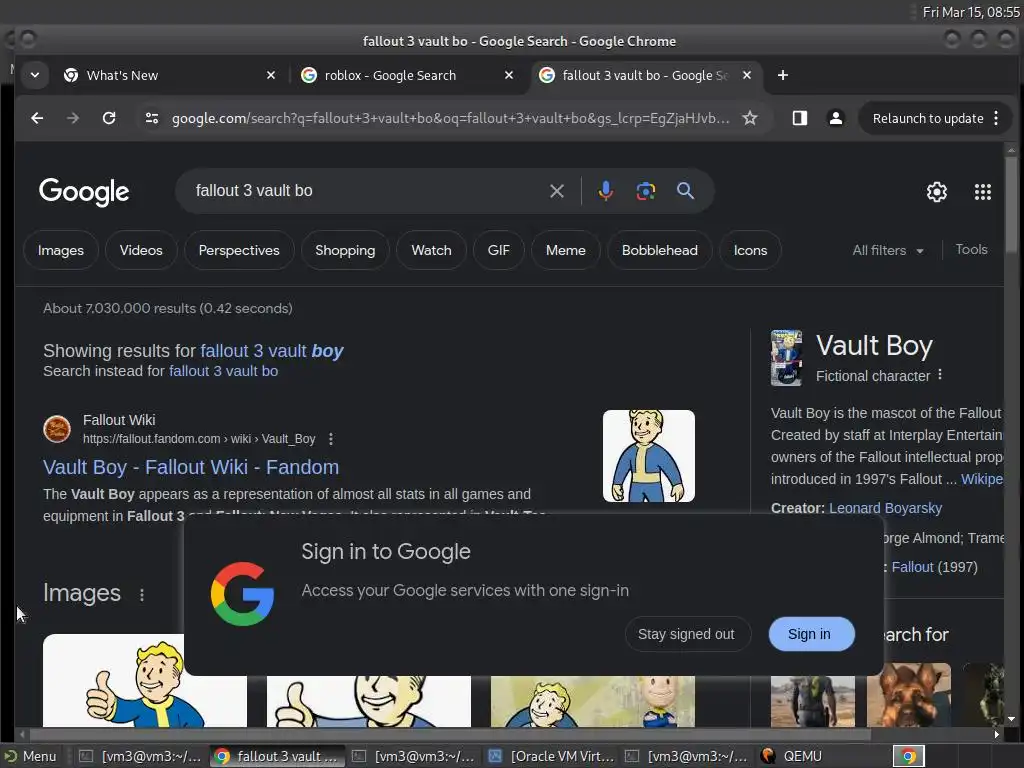Open the Fallout (1997) link

tap(912, 567)
